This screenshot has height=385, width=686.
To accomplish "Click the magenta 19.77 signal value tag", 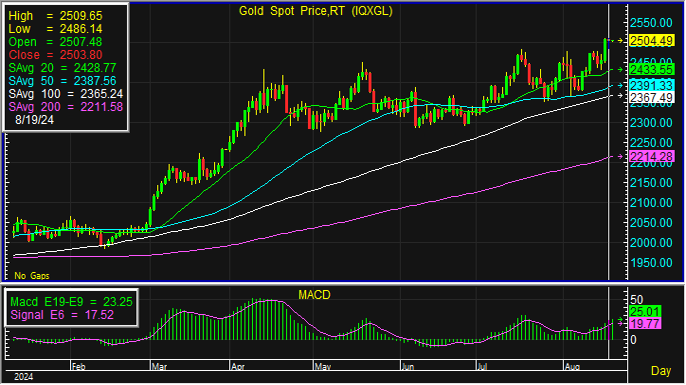I will pyautogui.click(x=645, y=324).
